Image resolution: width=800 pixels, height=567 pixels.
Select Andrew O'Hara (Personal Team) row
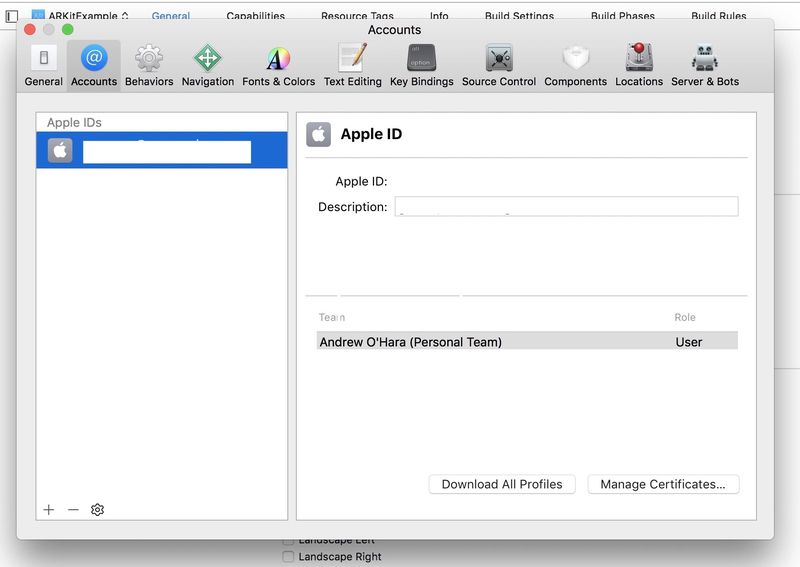pos(527,341)
